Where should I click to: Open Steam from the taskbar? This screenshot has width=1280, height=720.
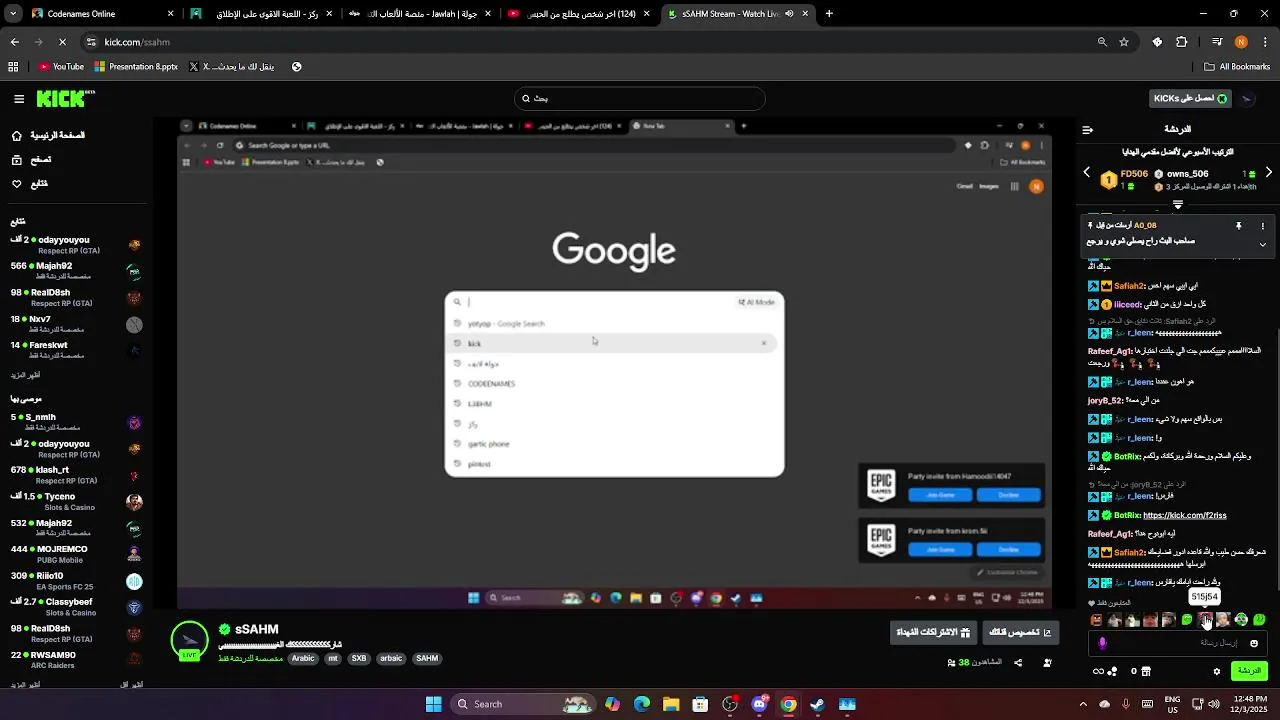pos(817,704)
